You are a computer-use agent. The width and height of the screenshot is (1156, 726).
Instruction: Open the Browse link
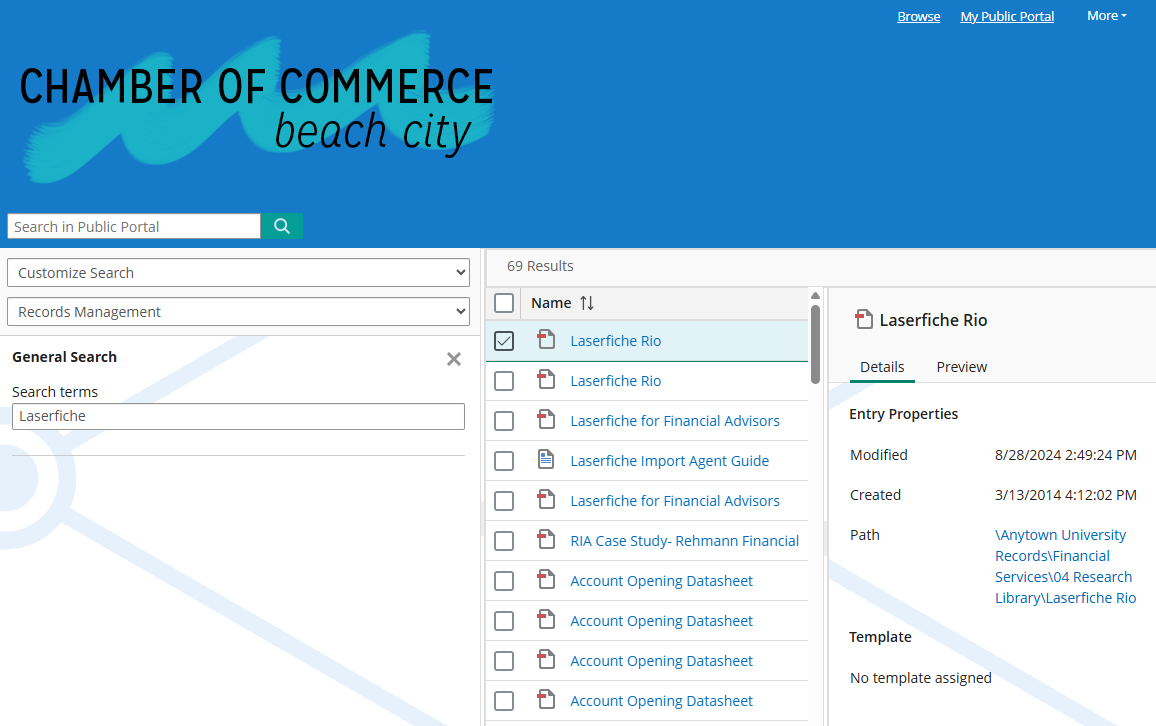pos(919,16)
